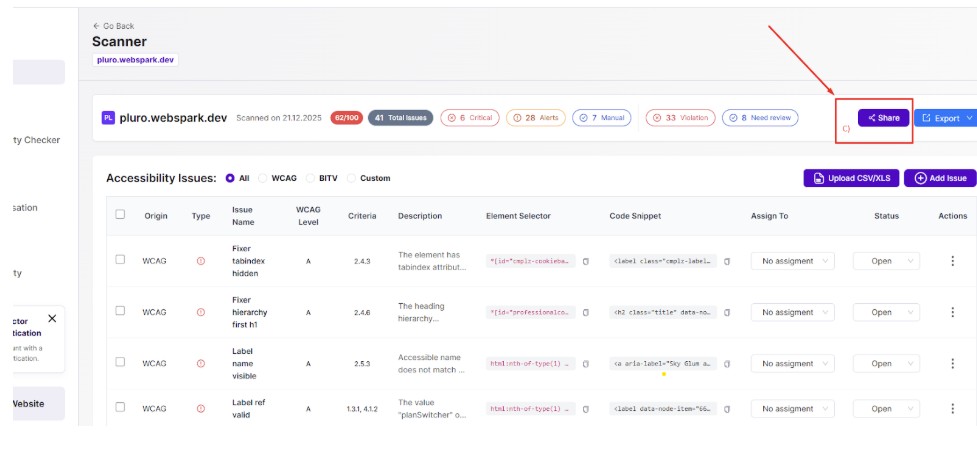This screenshot has width=977, height=475.
Task: Click alert type icon for Label name visible
Action: [x=201, y=363]
